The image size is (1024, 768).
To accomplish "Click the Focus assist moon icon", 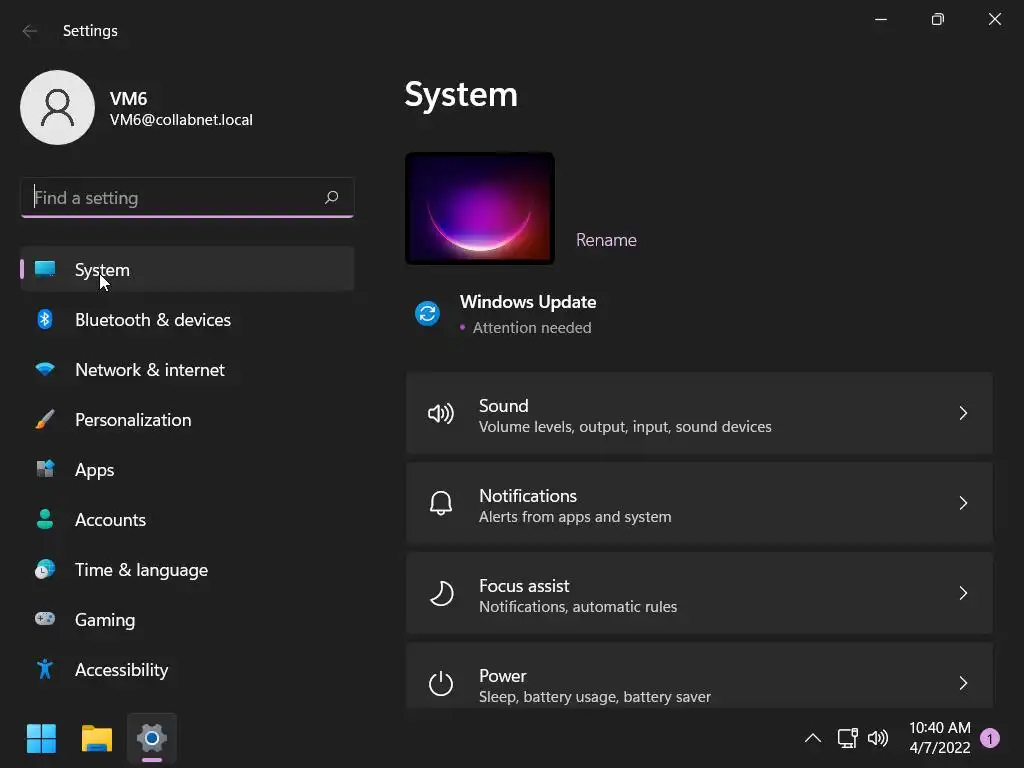I will pyautogui.click(x=441, y=594).
